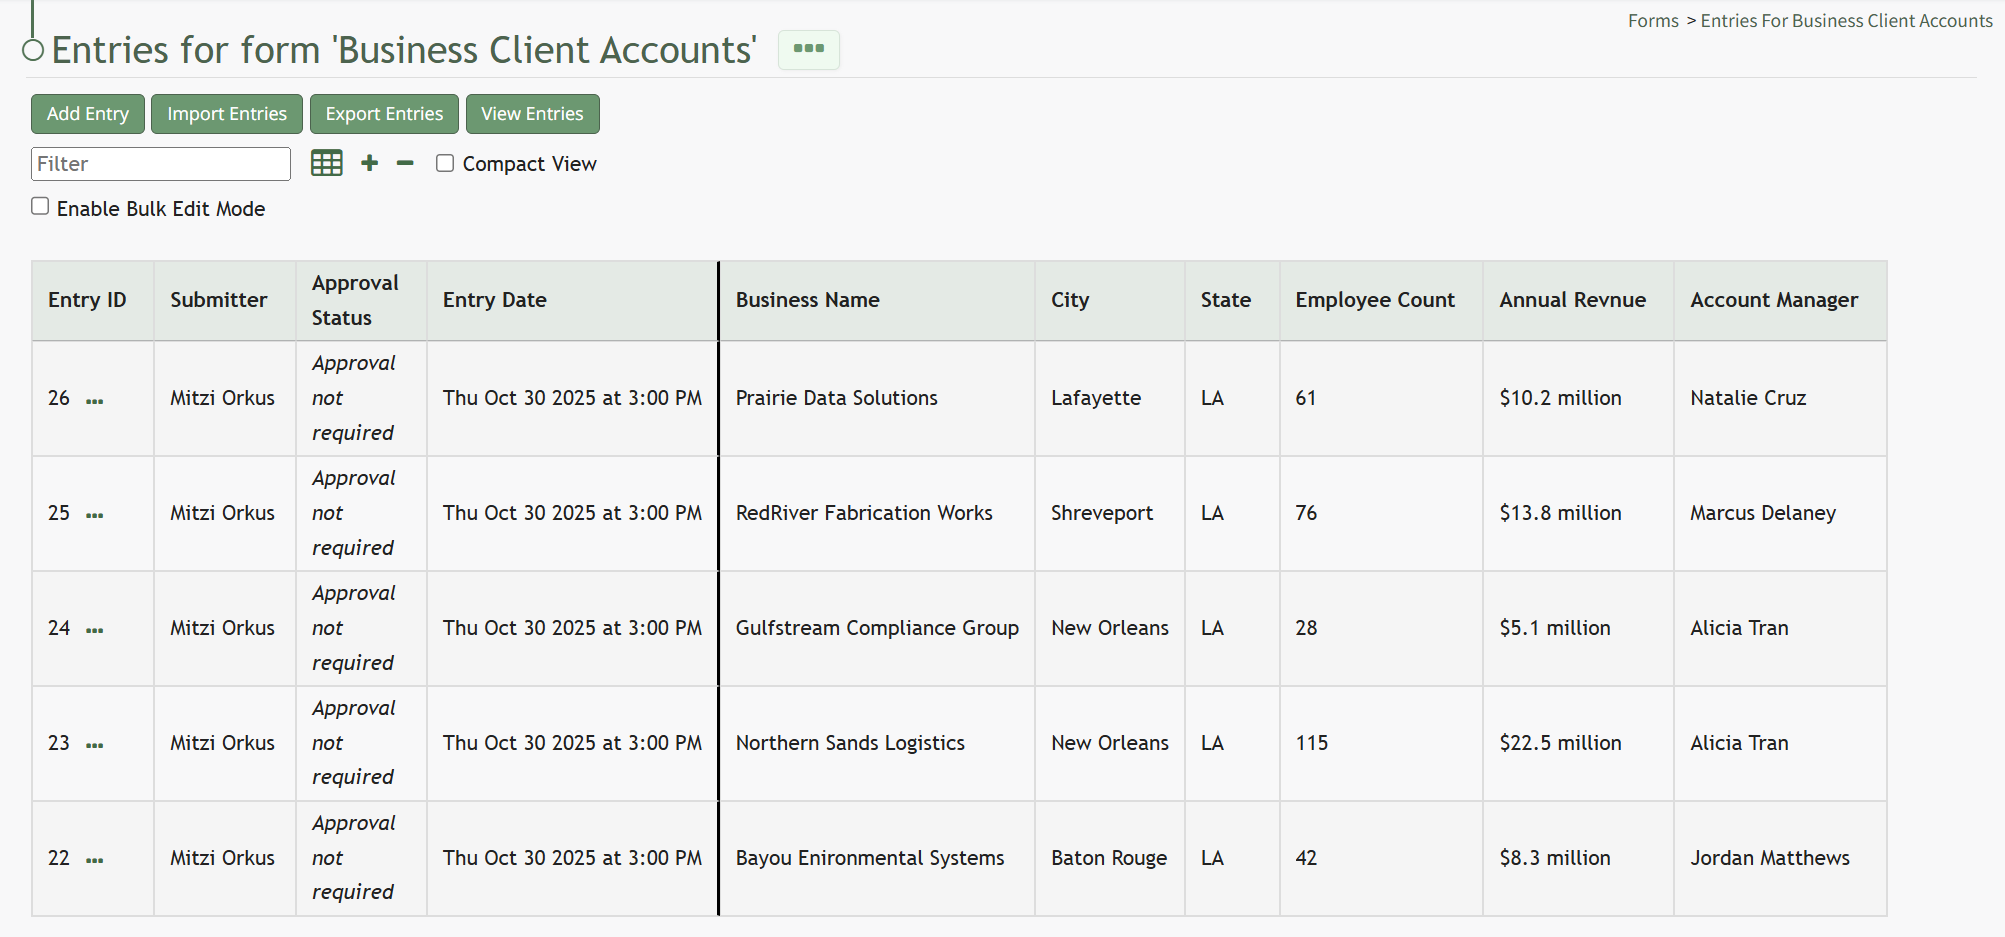Sort by the Entry Date column header

572,300
